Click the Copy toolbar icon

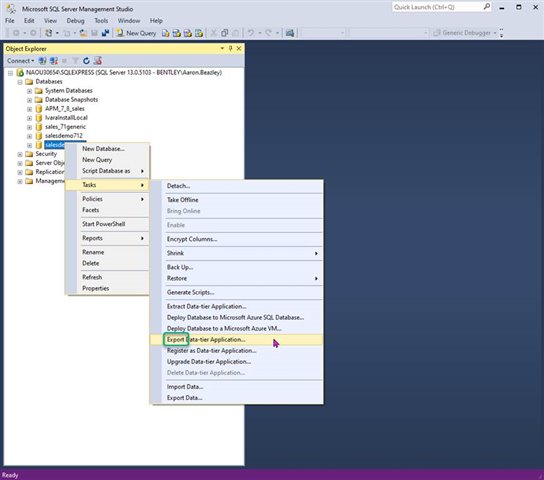pos(224,33)
